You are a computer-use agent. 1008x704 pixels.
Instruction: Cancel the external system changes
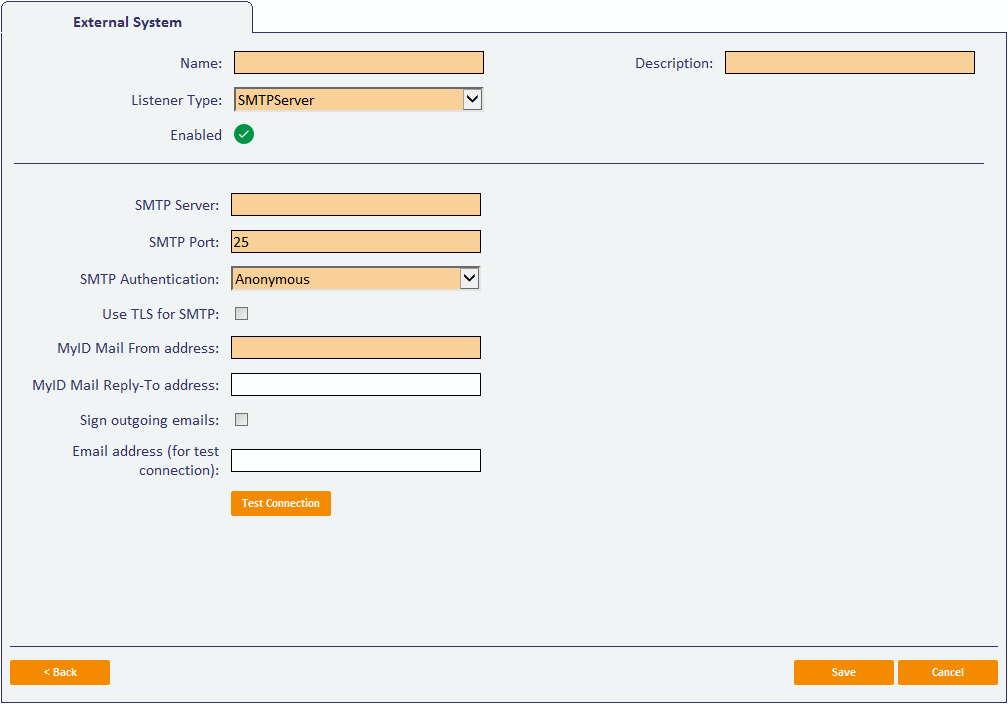pyautogui.click(x=947, y=672)
